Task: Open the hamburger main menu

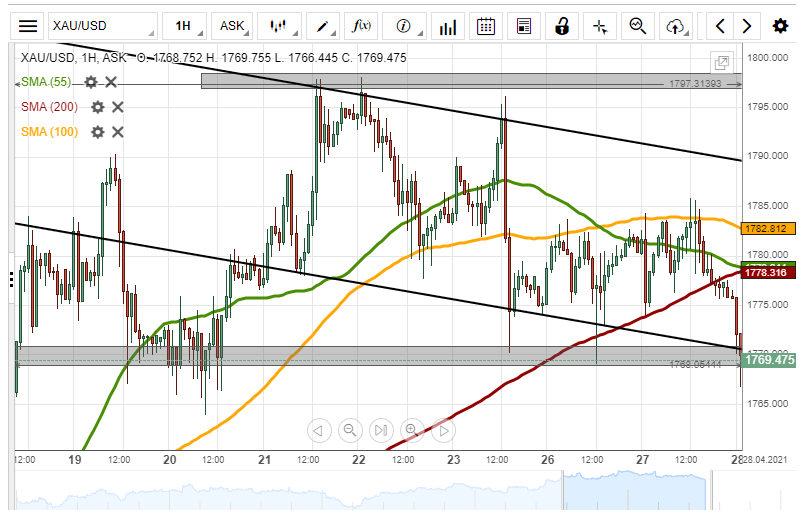Action: (x=28, y=26)
